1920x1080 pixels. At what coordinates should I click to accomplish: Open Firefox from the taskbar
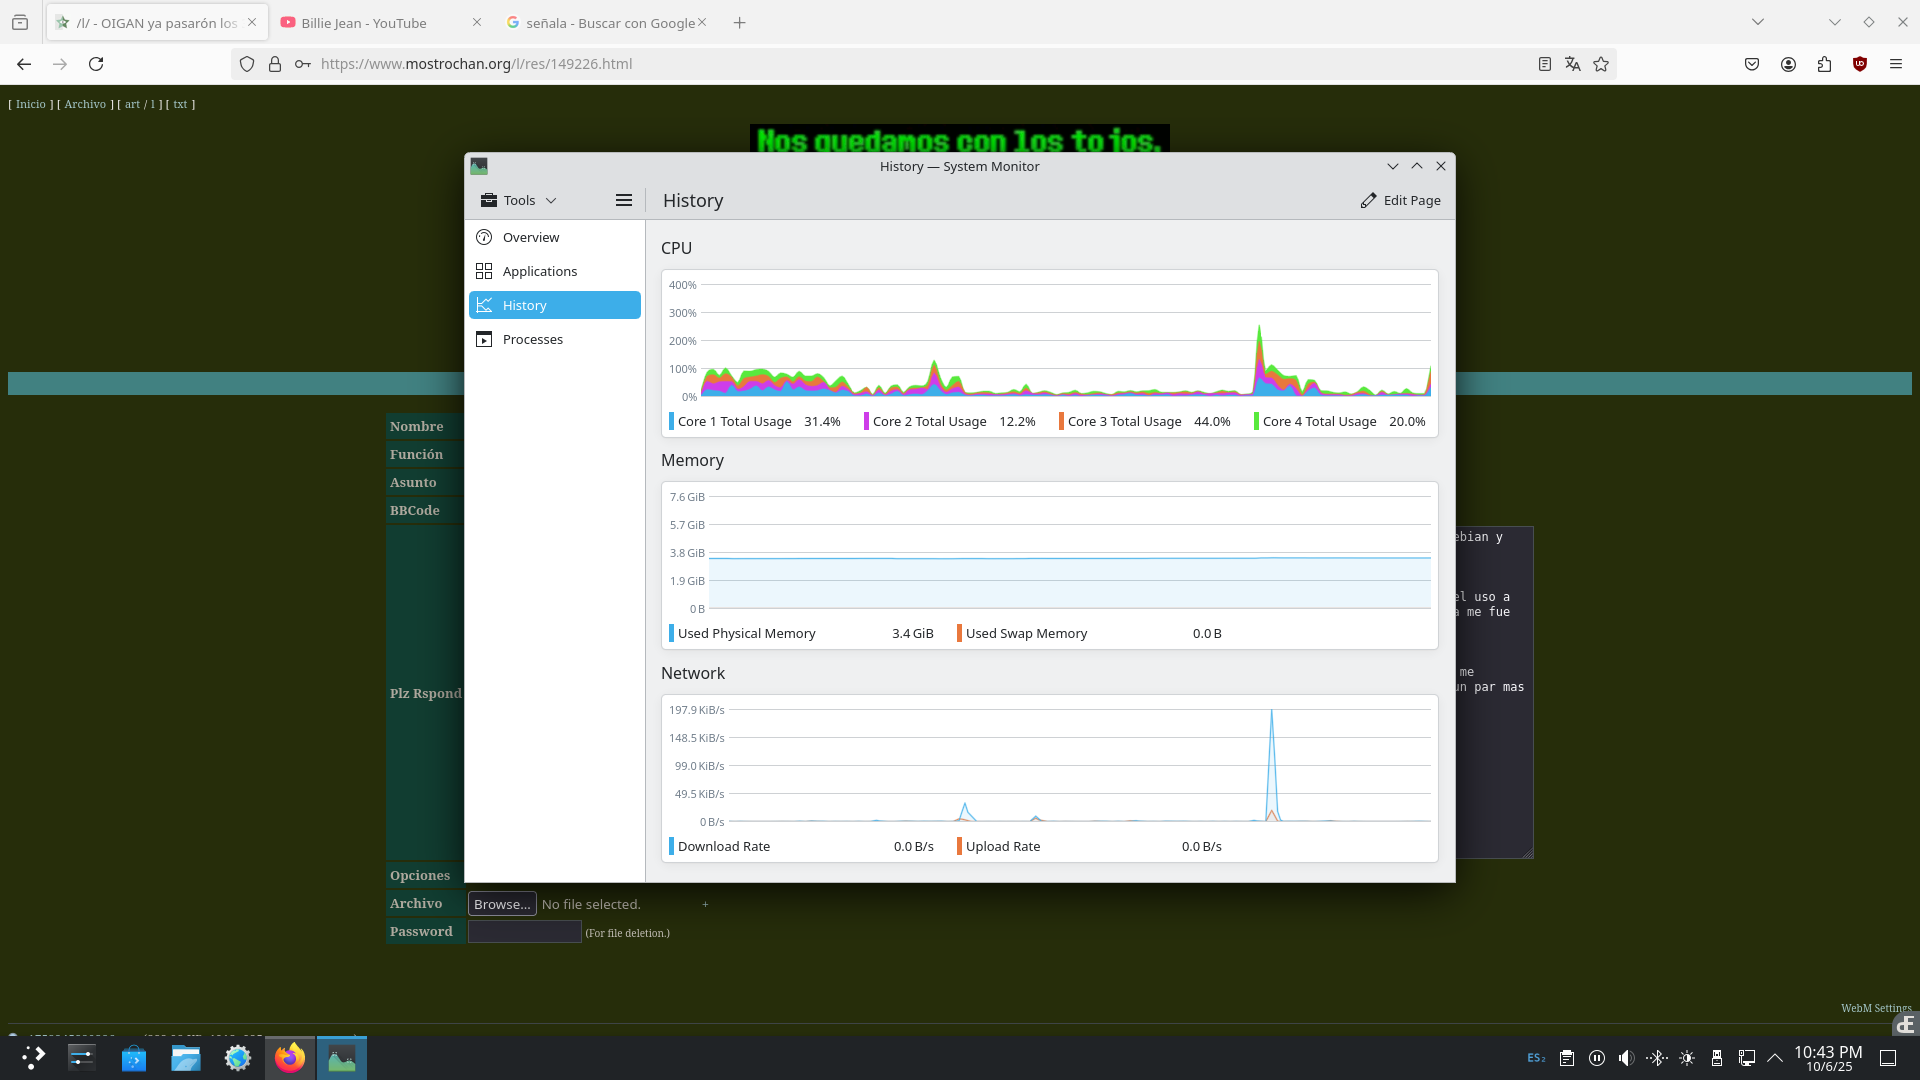(x=290, y=1058)
